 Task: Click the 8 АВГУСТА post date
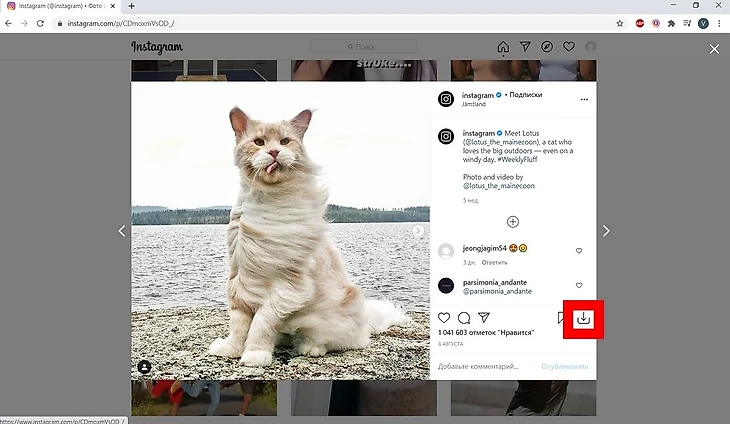click(451, 344)
